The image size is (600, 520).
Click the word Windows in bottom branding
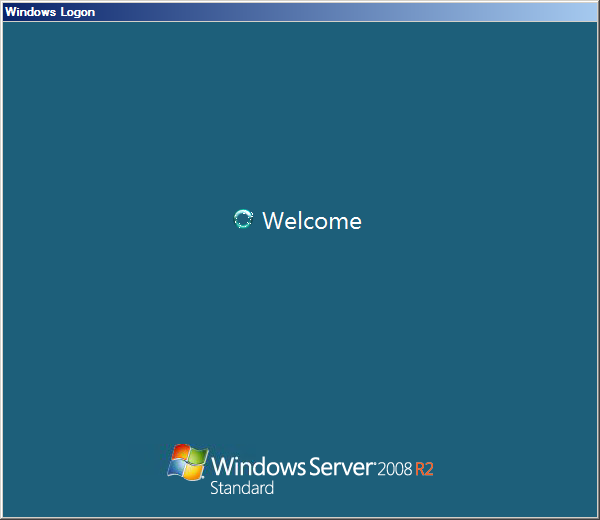pos(252,467)
